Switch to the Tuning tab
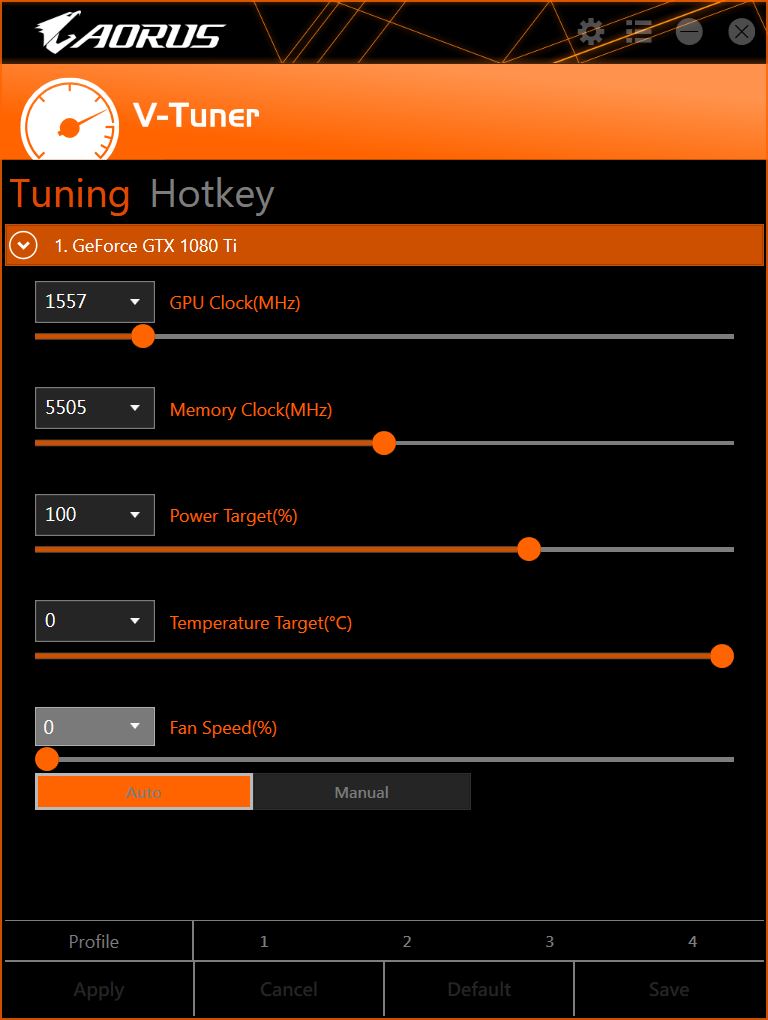 (x=70, y=194)
